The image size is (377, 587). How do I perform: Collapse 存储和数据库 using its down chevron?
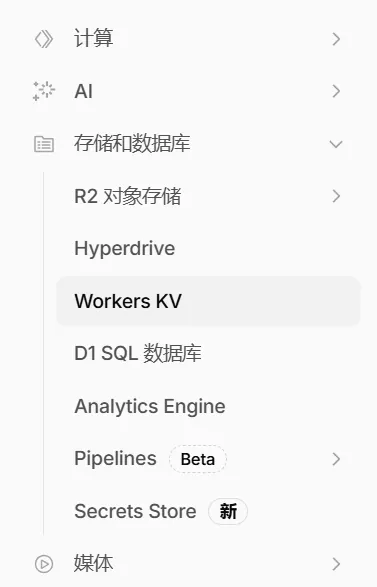(x=336, y=144)
